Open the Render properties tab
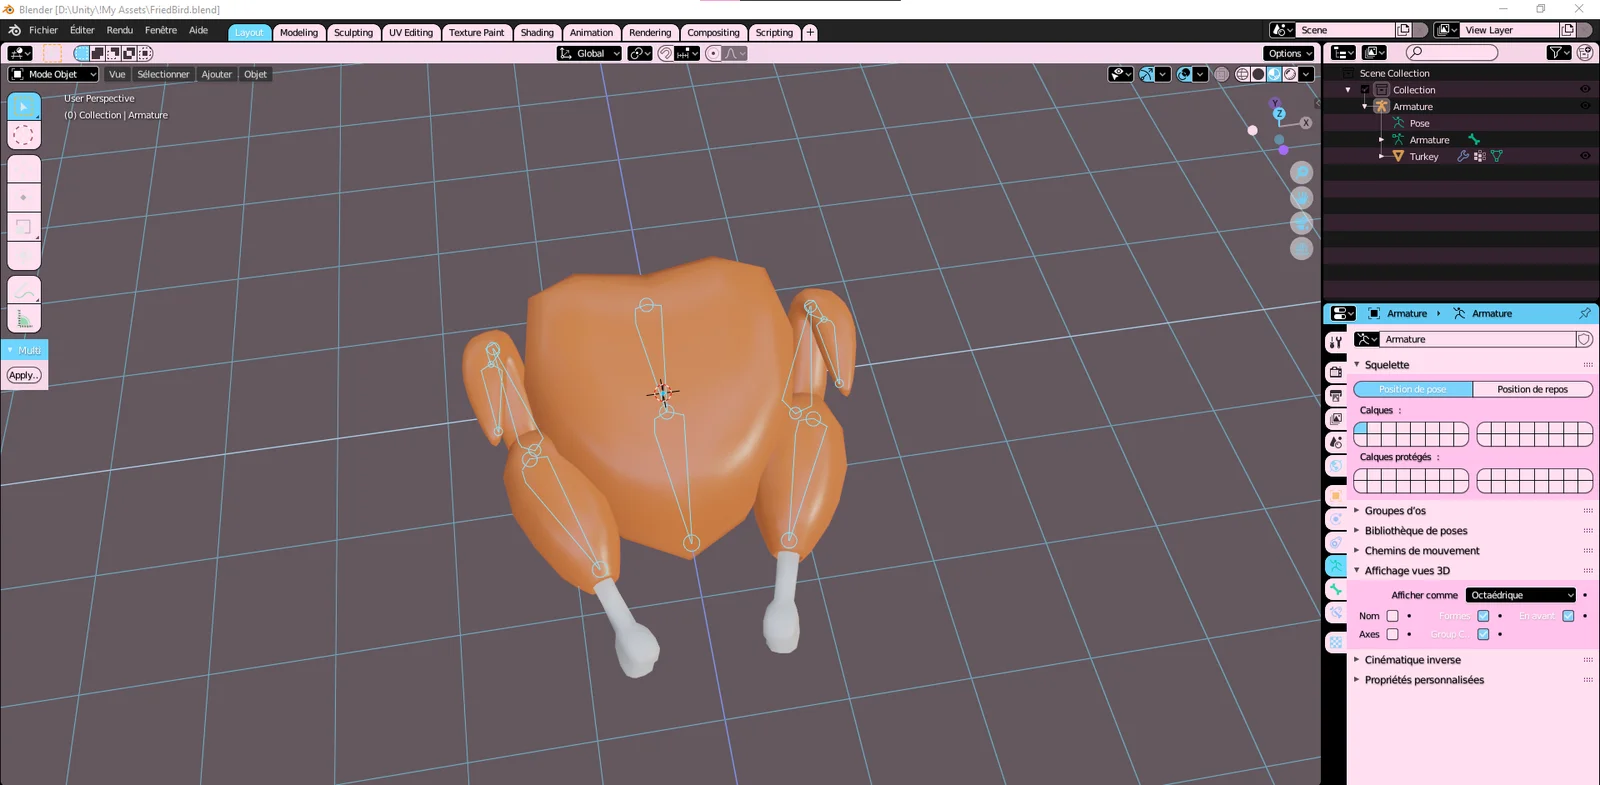1600x785 pixels. click(x=1336, y=372)
